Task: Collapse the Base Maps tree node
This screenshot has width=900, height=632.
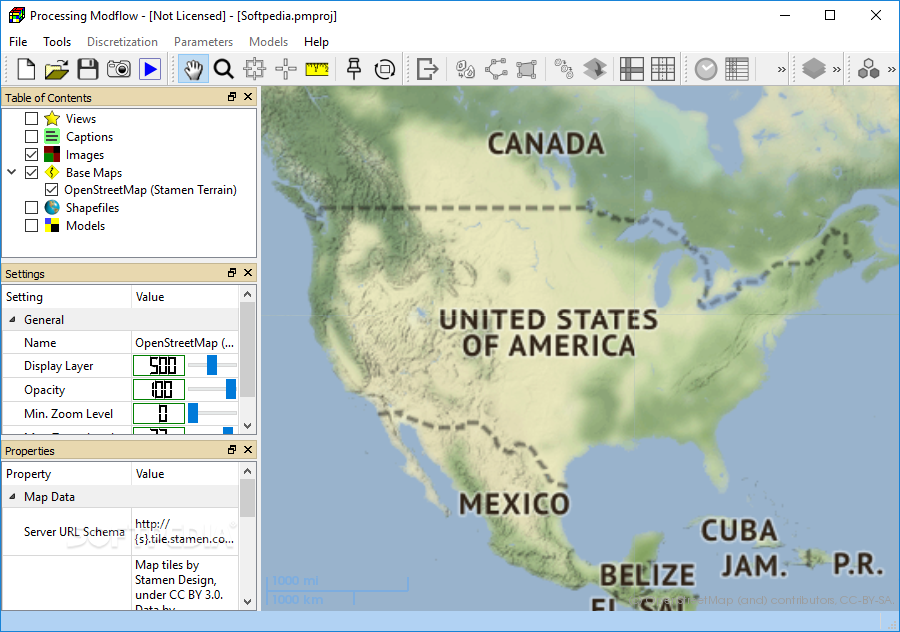Action: click(x=11, y=172)
